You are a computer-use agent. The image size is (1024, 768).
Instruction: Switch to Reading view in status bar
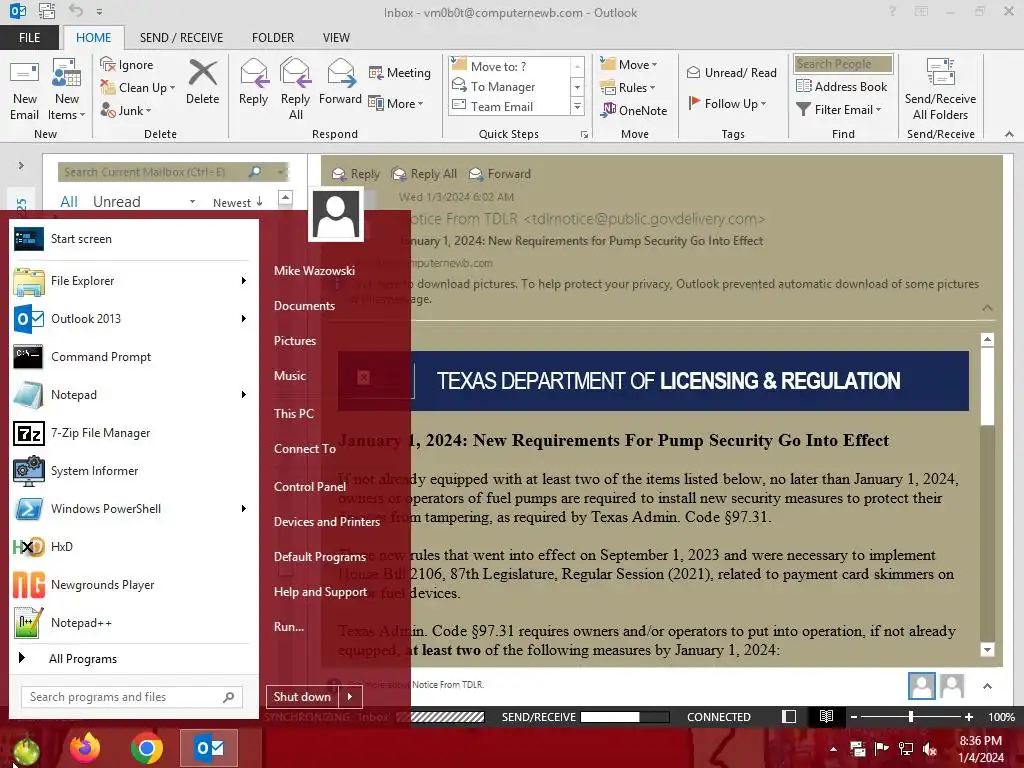click(826, 717)
